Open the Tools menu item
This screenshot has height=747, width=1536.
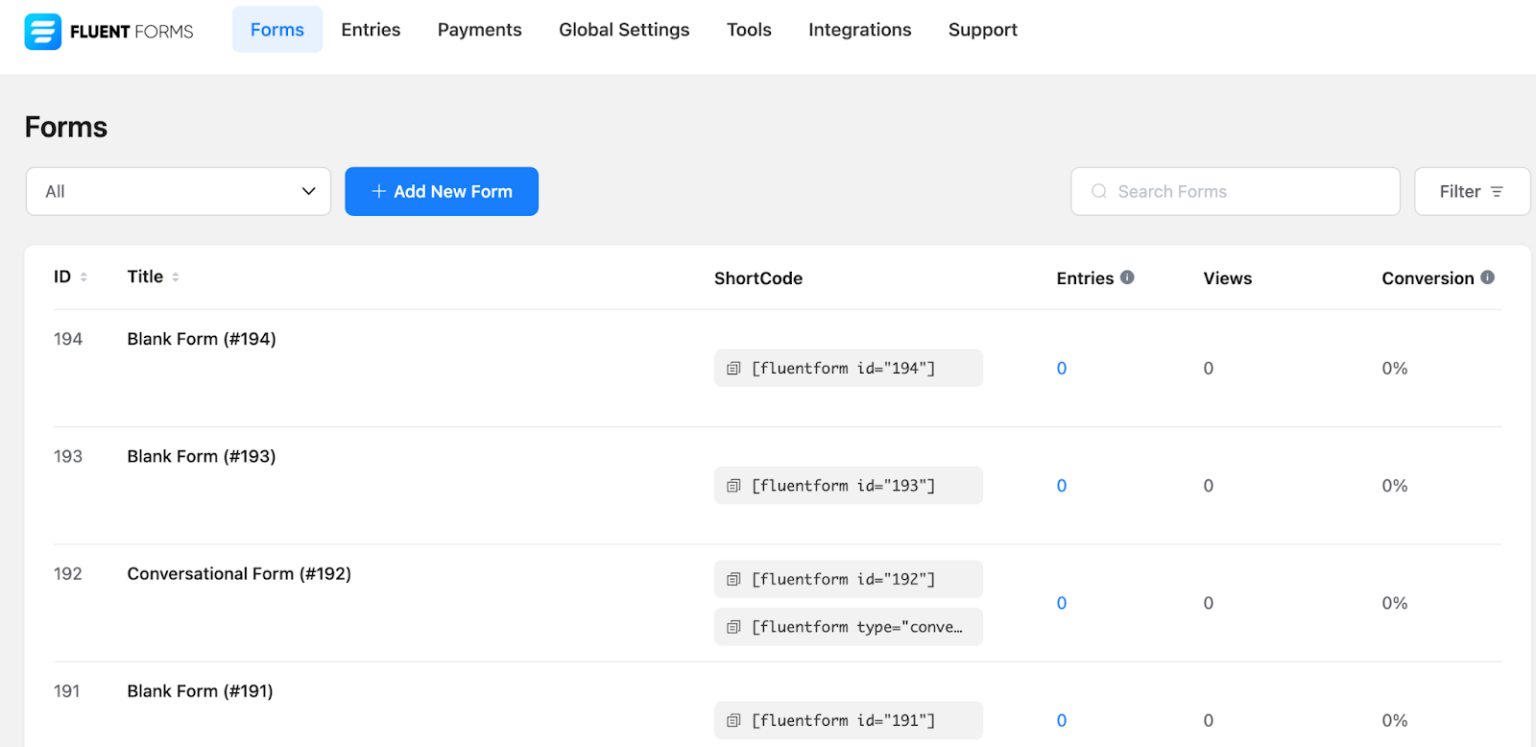point(749,30)
